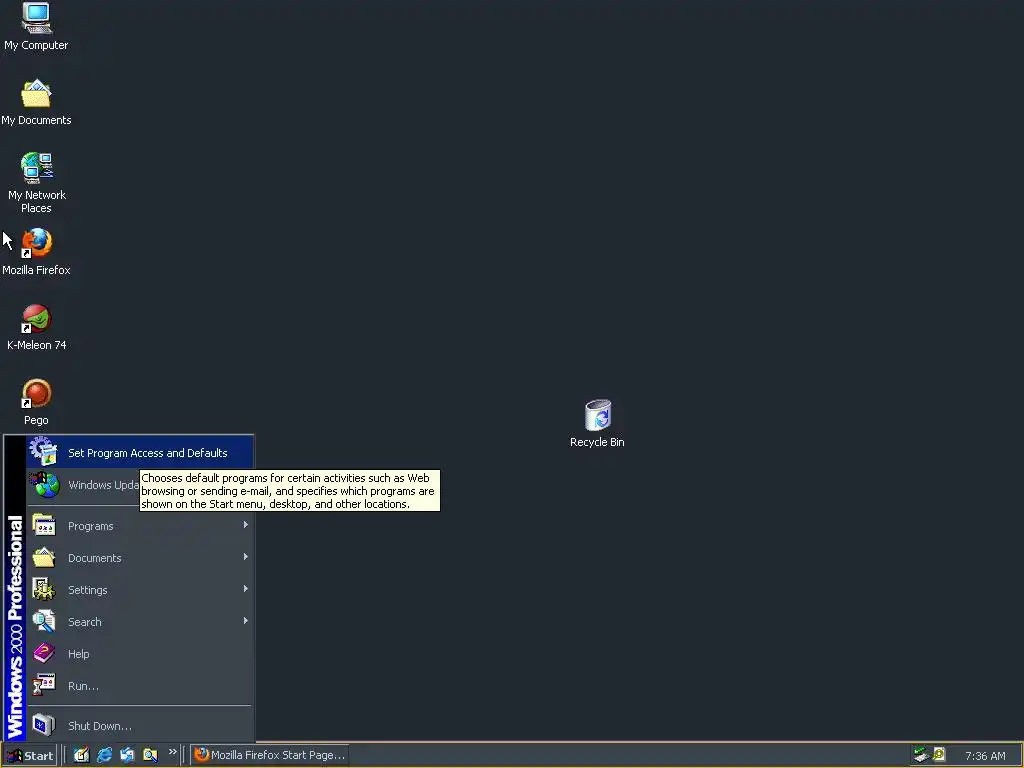The height and width of the screenshot is (768, 1024).
Task: Launch Outlook Express from Quick Launch
Action: coord(127,755)
